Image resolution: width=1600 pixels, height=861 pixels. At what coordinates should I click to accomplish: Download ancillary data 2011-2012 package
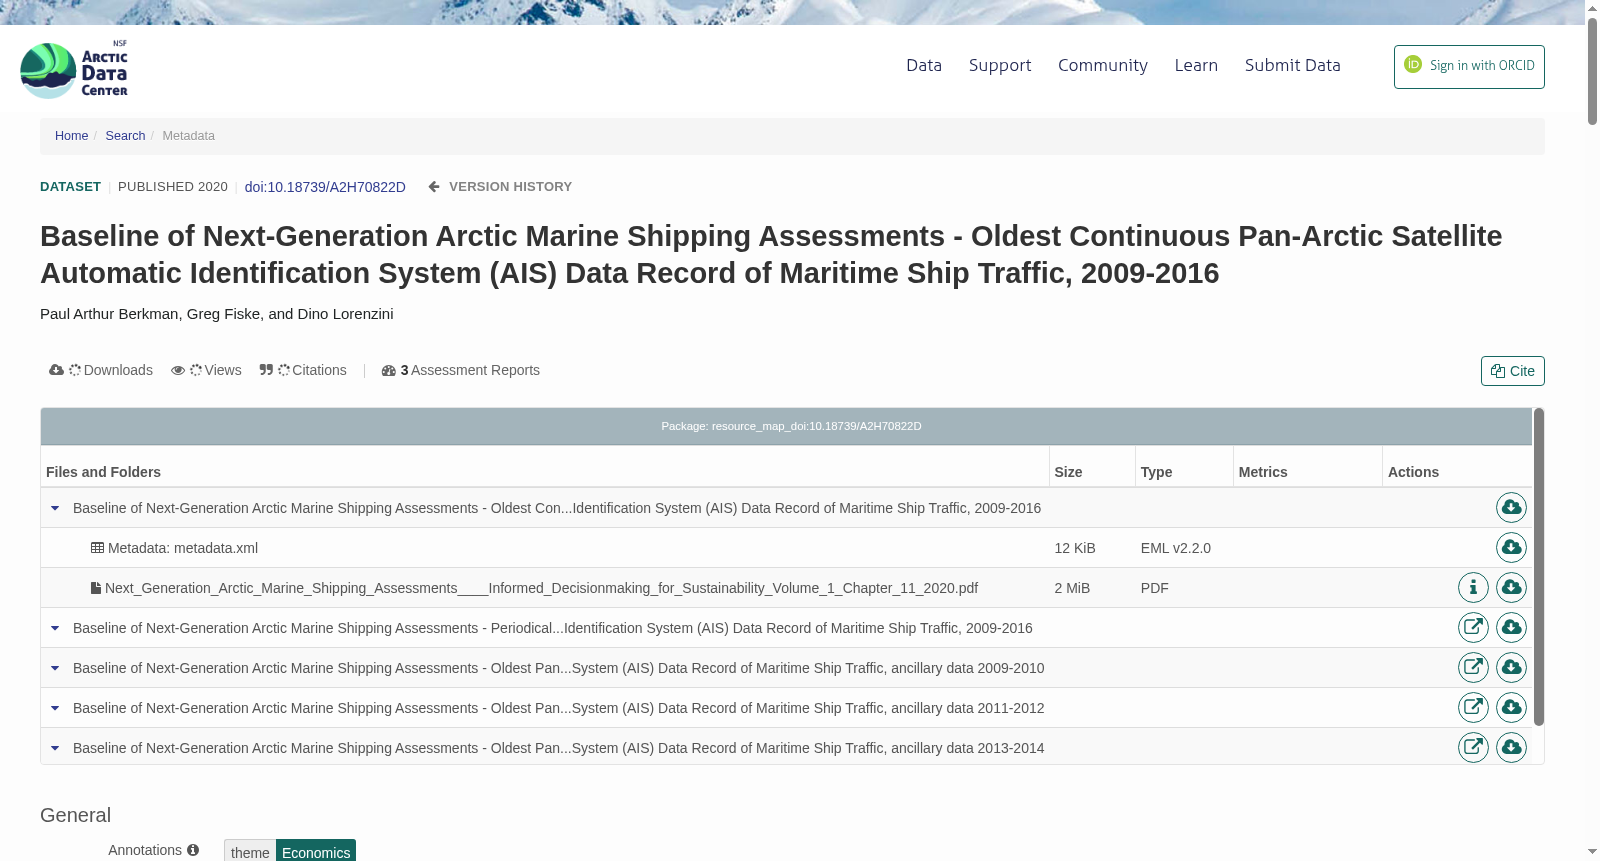[x=1511, y=708]
